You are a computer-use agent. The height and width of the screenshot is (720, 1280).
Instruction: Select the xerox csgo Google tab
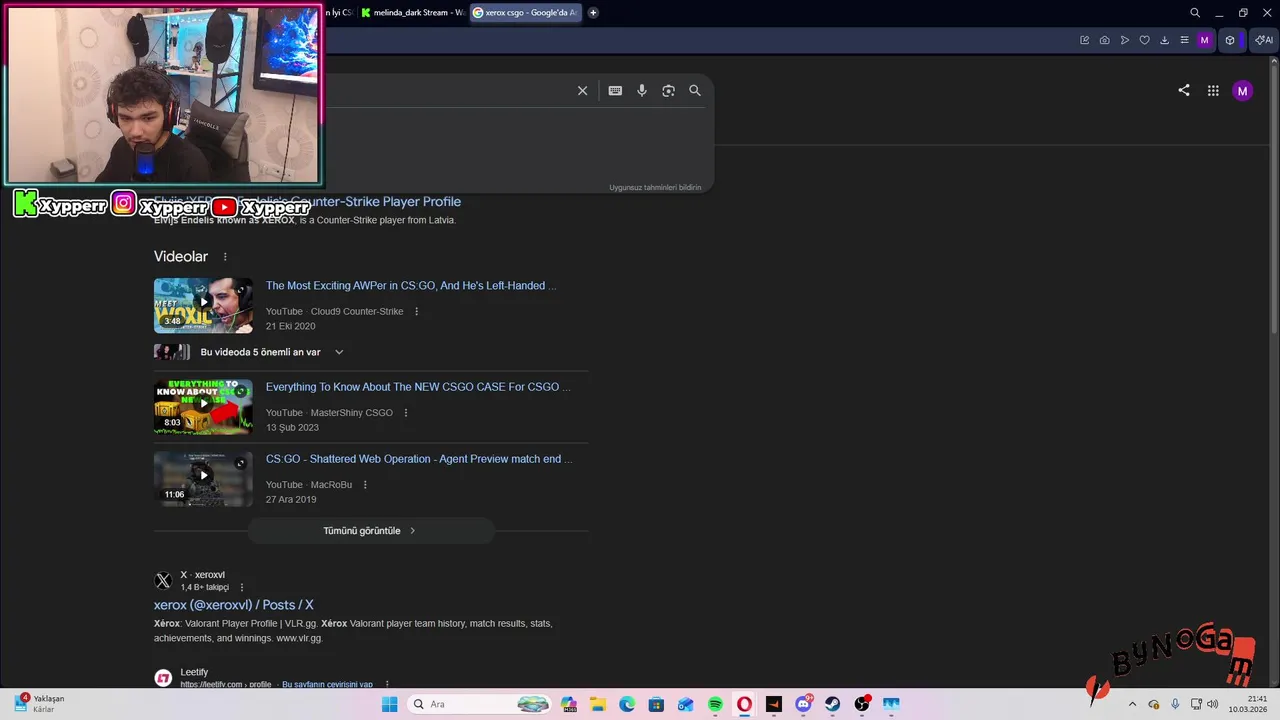point(525,13)
